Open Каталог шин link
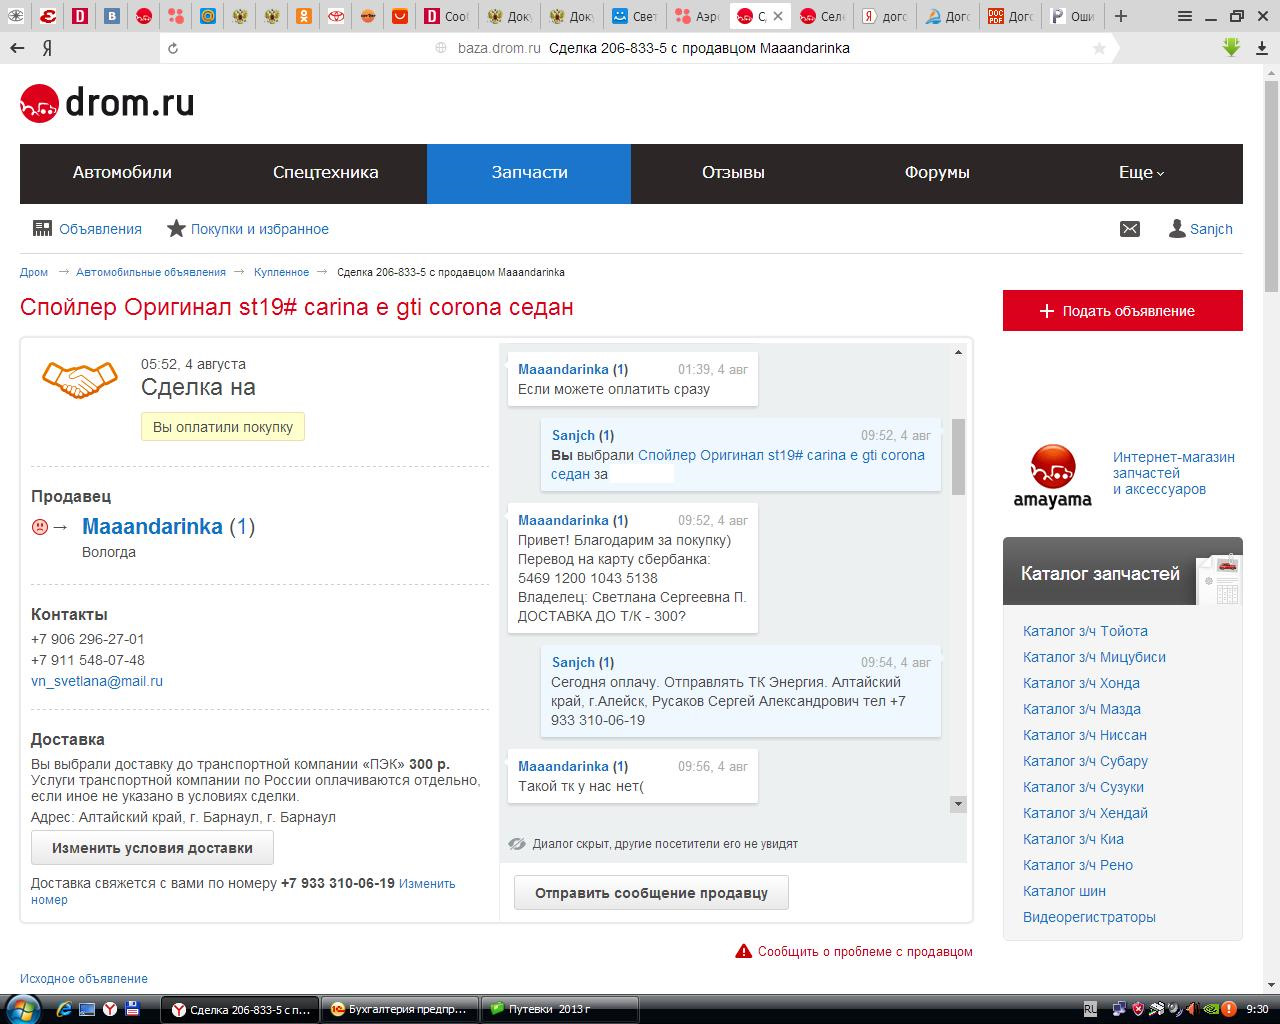This screenshot has width=1280, height=1024. point(1064,891)
